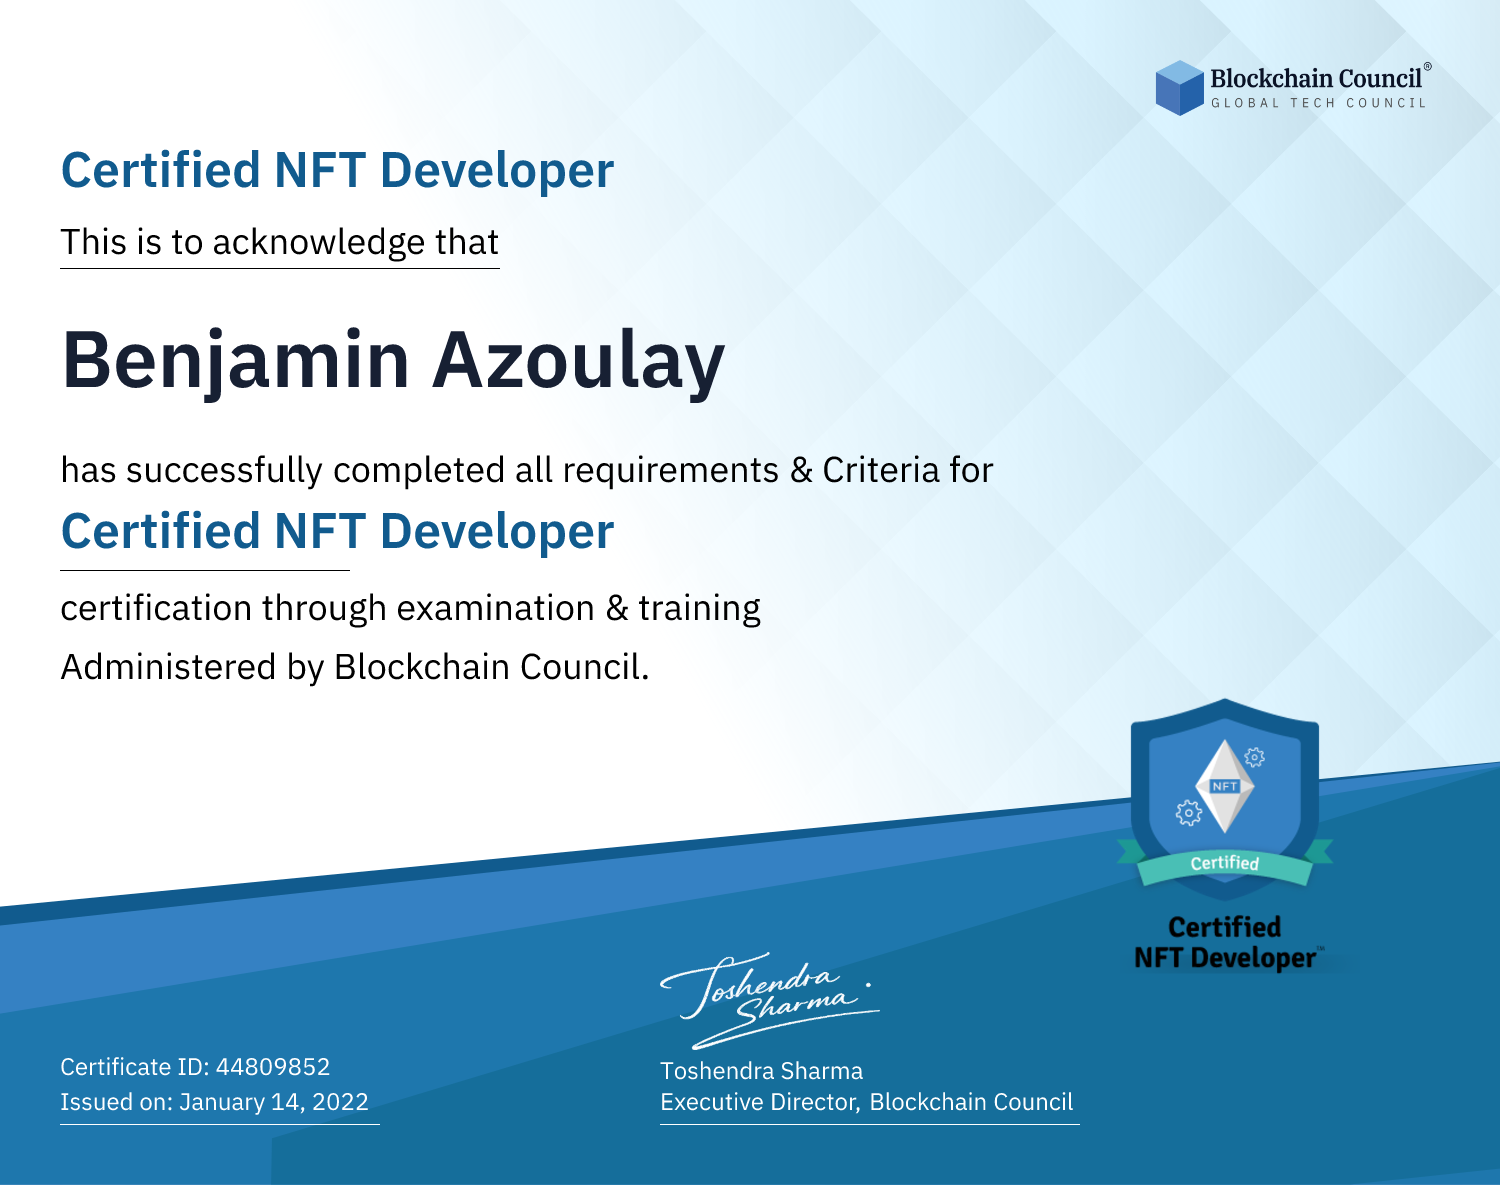
Task: Click "Executive Director, Blockchain Council" title line
Action: pos(866,1102)
